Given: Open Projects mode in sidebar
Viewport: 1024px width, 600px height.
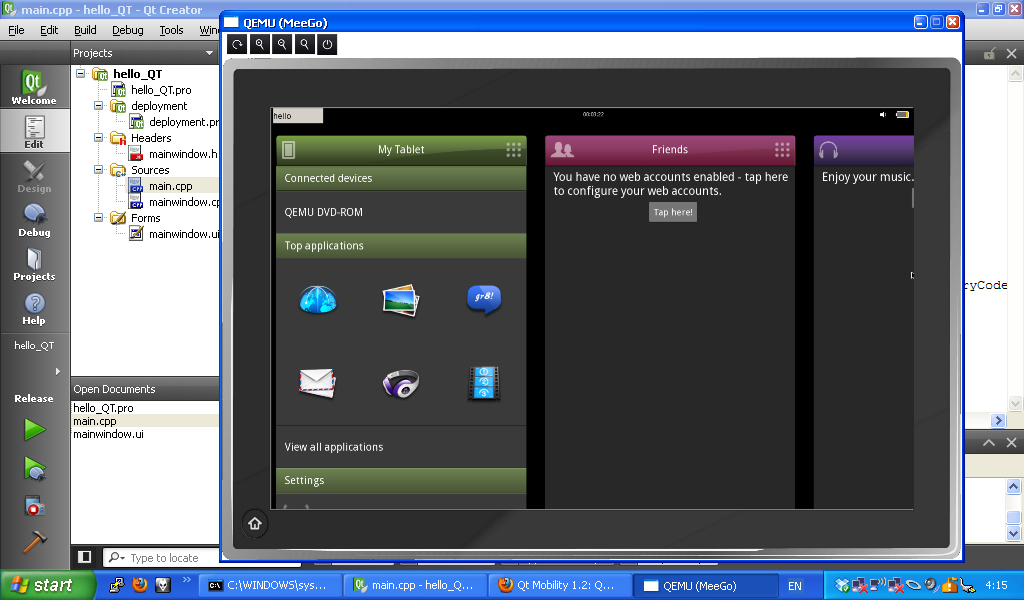Looking at the screenshot, I should (34, 264).
